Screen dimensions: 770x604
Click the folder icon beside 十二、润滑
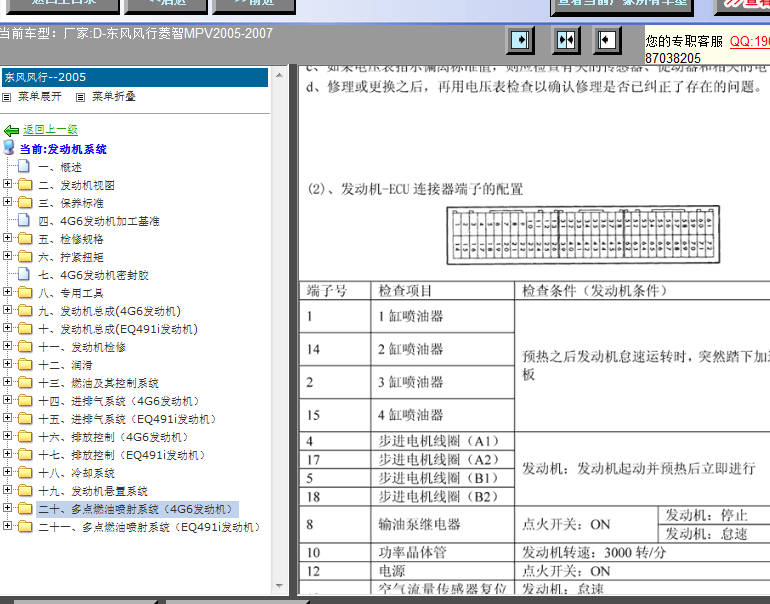(24, 365)
